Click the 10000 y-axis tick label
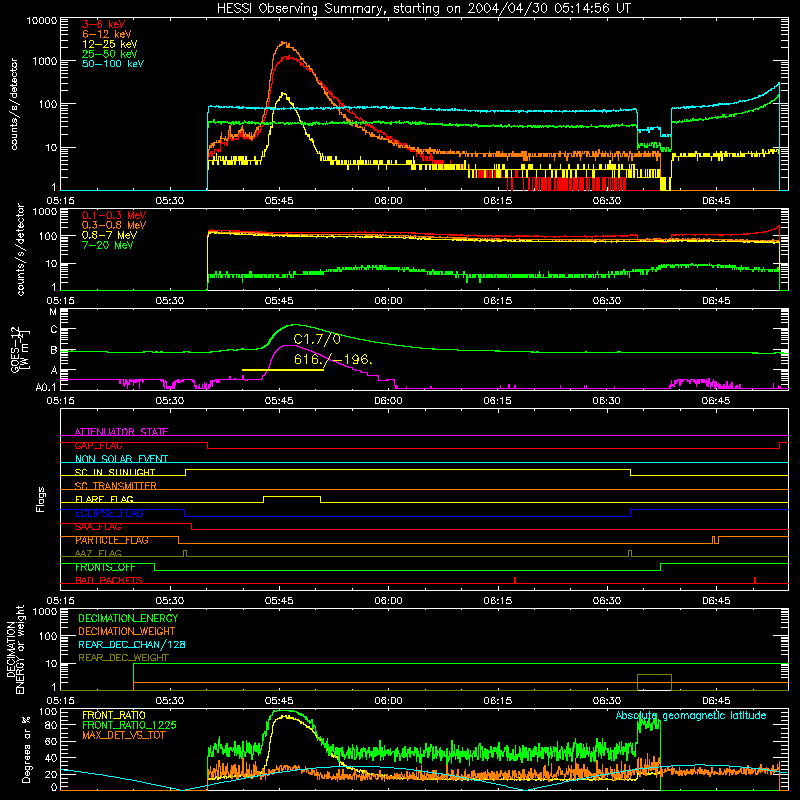Screen dimensions: 800x800 point(42,21)
